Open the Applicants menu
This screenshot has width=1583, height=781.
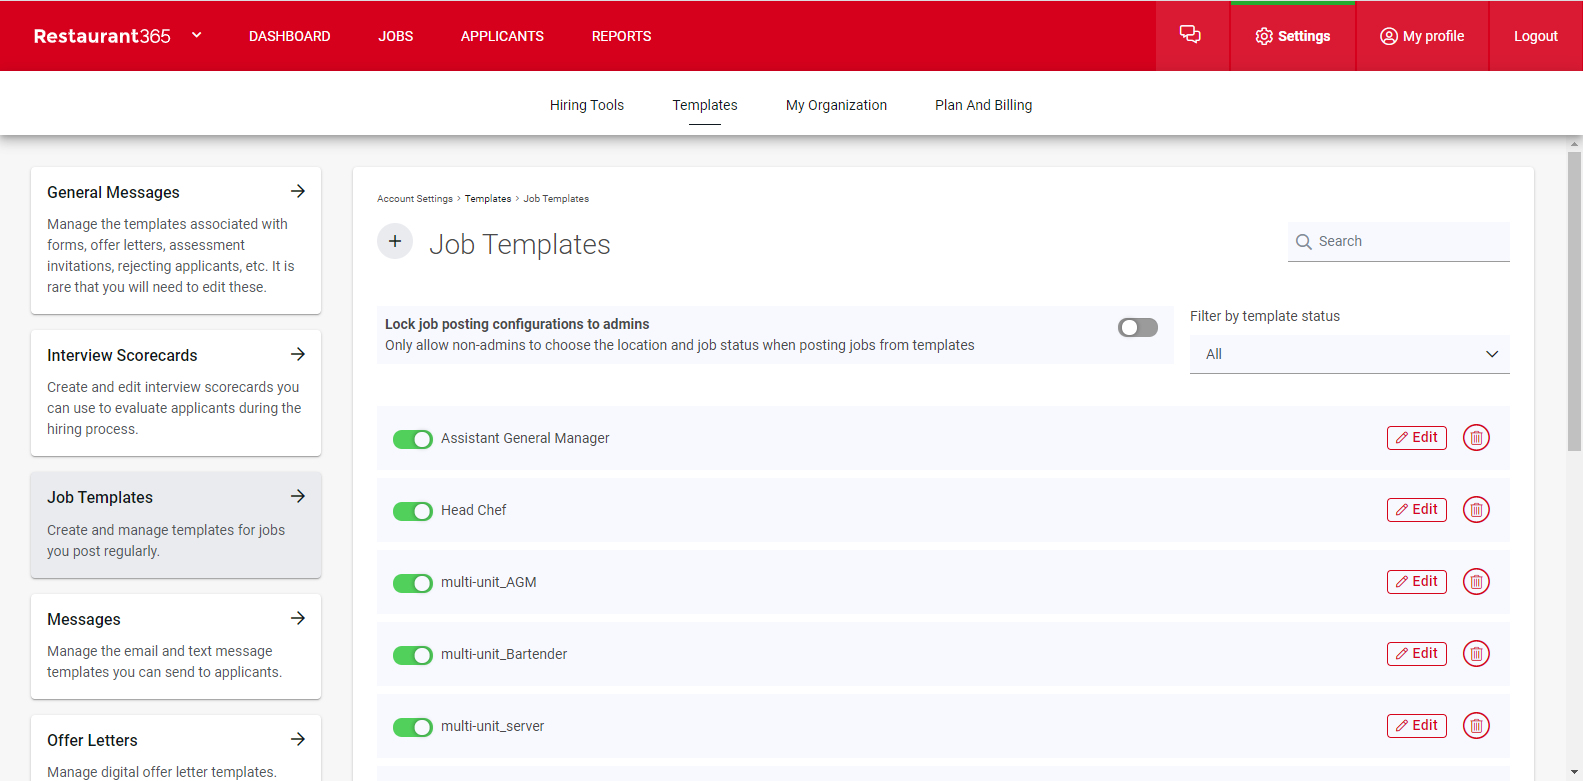(x=502, y=36)
